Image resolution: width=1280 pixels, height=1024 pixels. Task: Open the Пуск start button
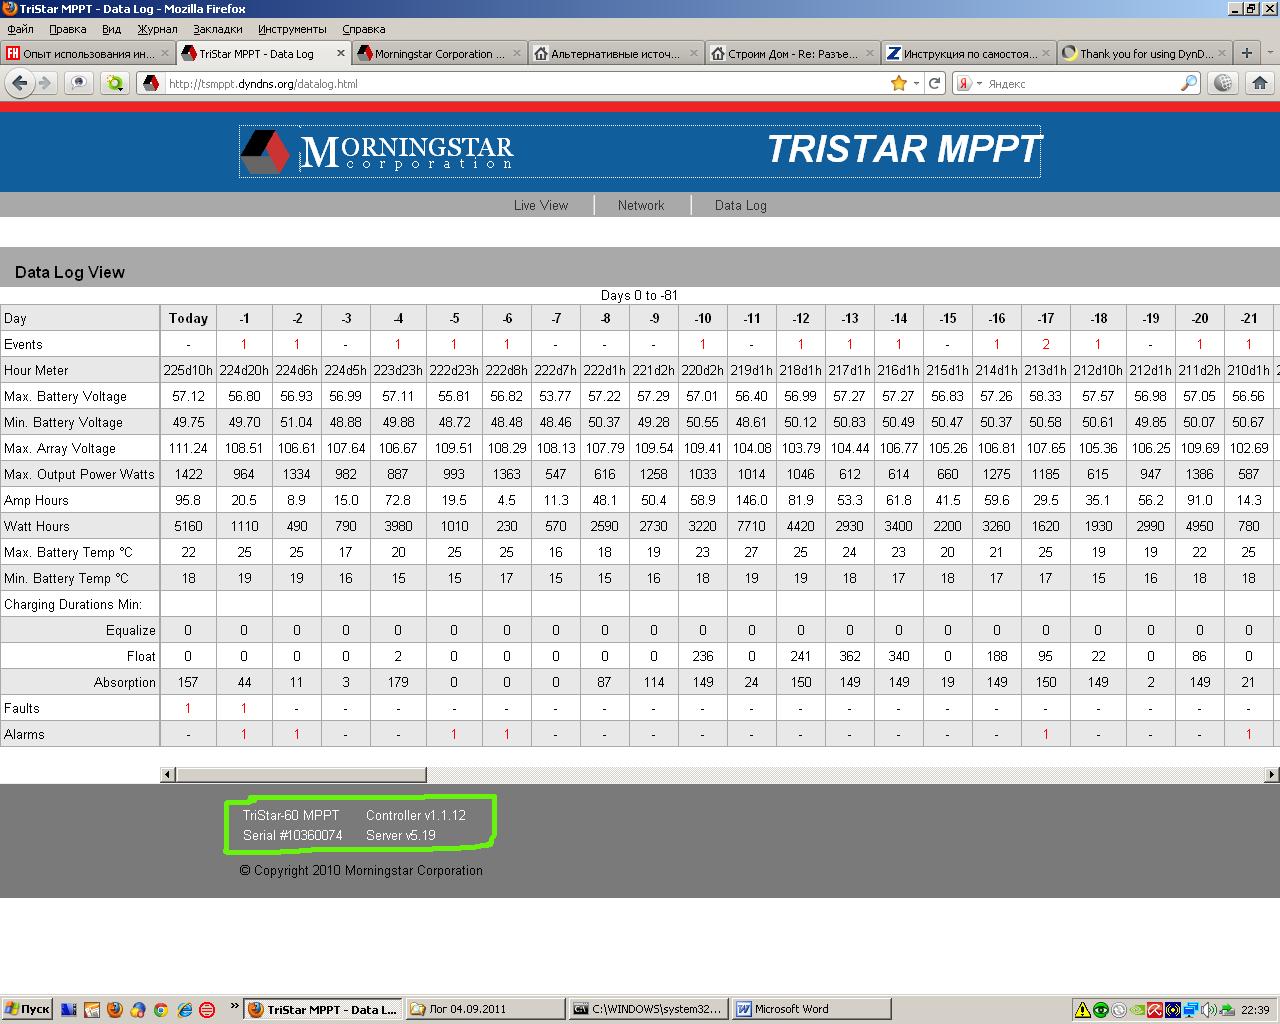27,1009
